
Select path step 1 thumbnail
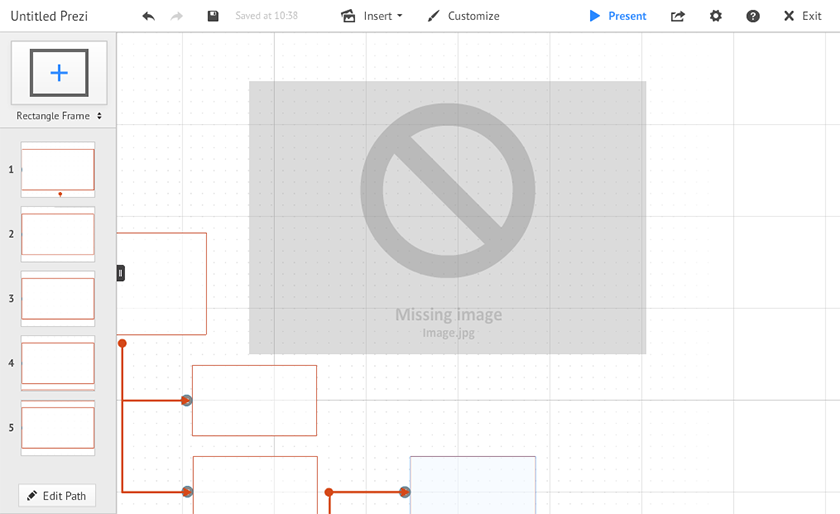point(58,169)
